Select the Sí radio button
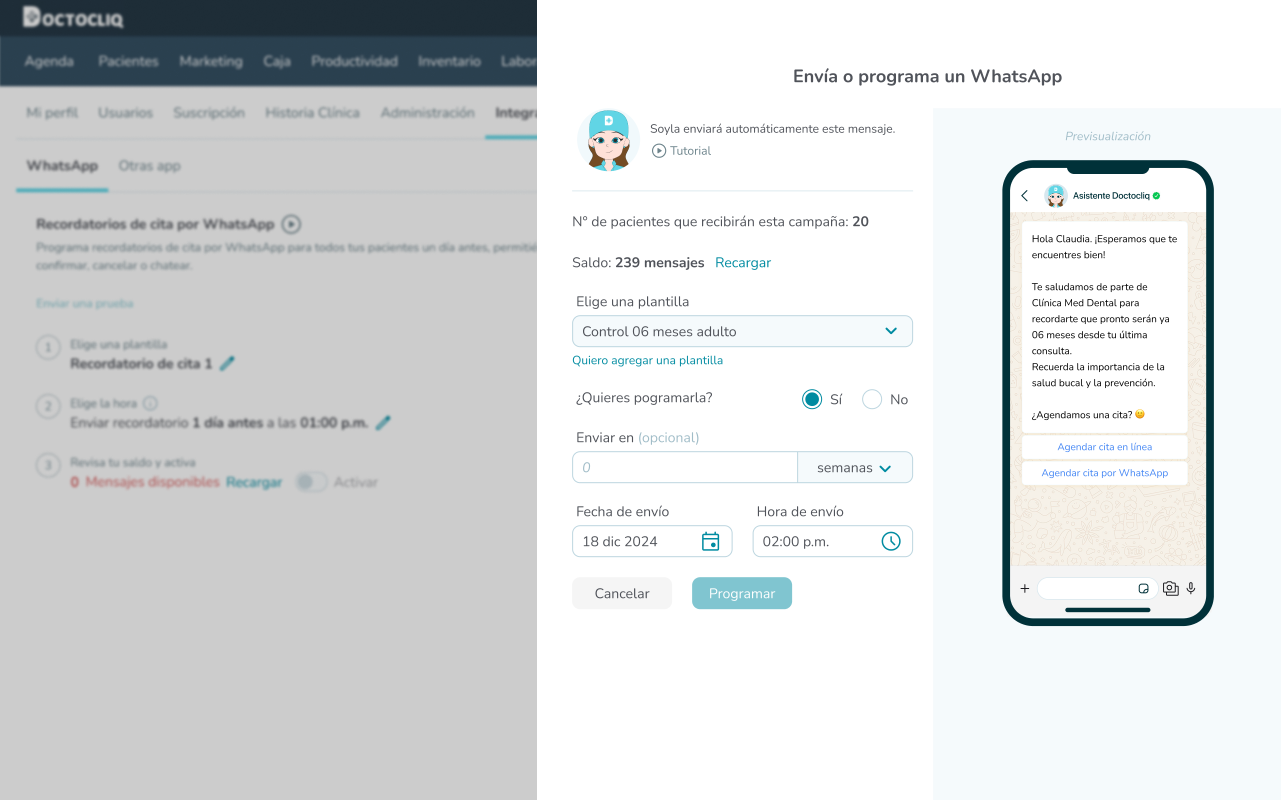1281x800 pixels. (x=812, y=399)
